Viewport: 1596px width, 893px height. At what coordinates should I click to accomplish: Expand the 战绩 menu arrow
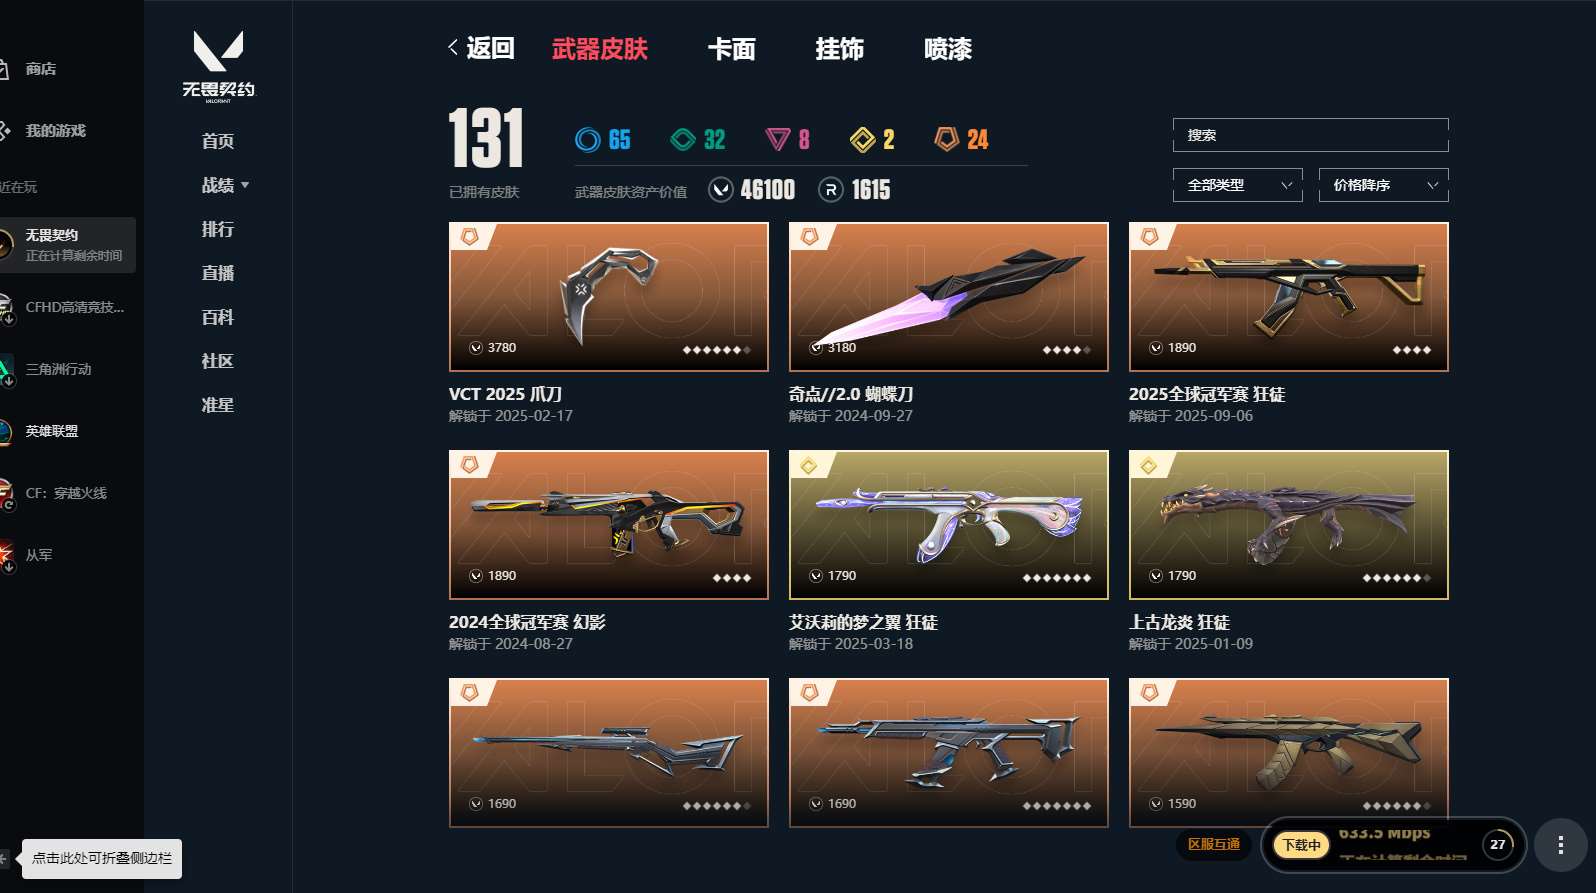[x=245, y=185]
